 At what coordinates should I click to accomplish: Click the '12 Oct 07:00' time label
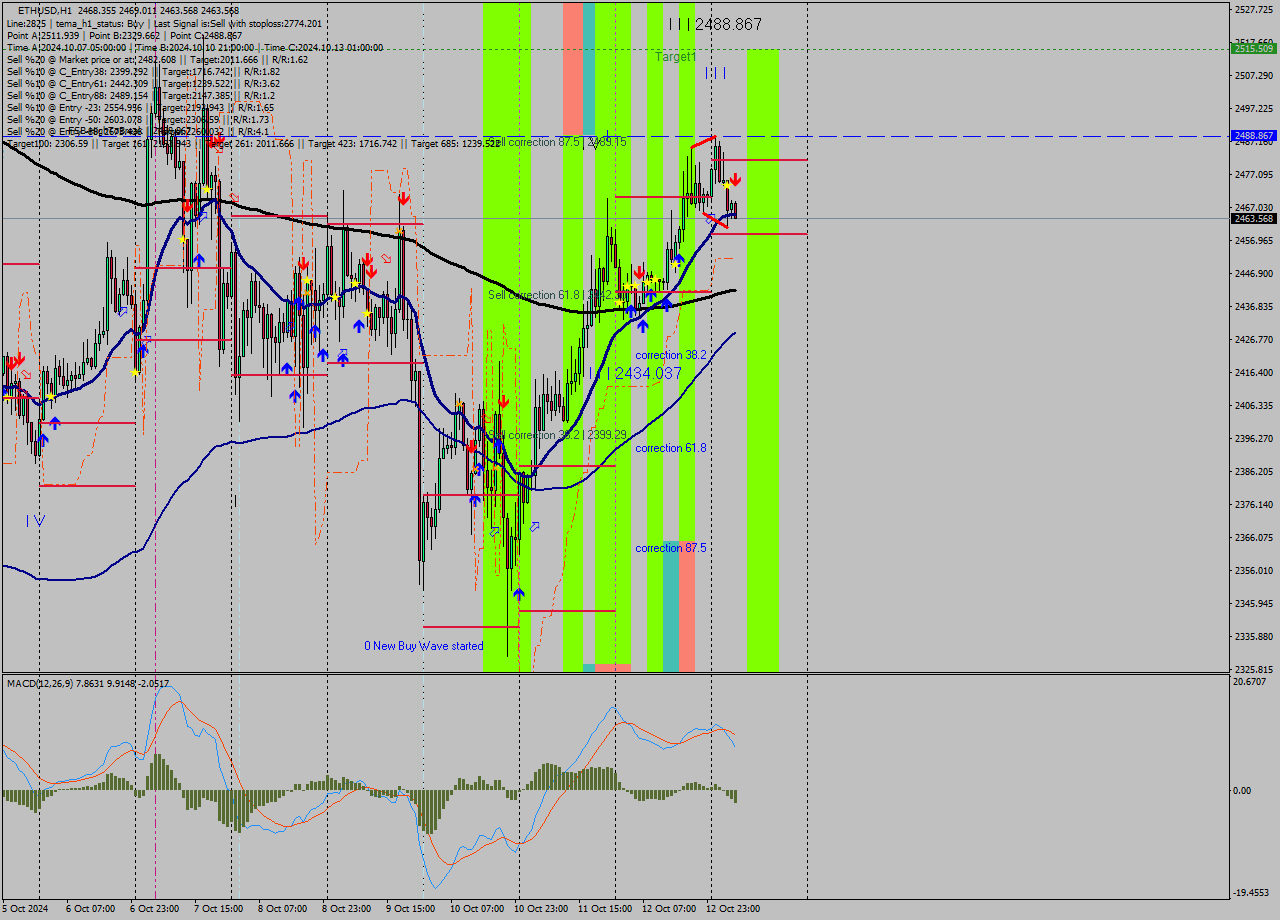(x=669, y=909)
